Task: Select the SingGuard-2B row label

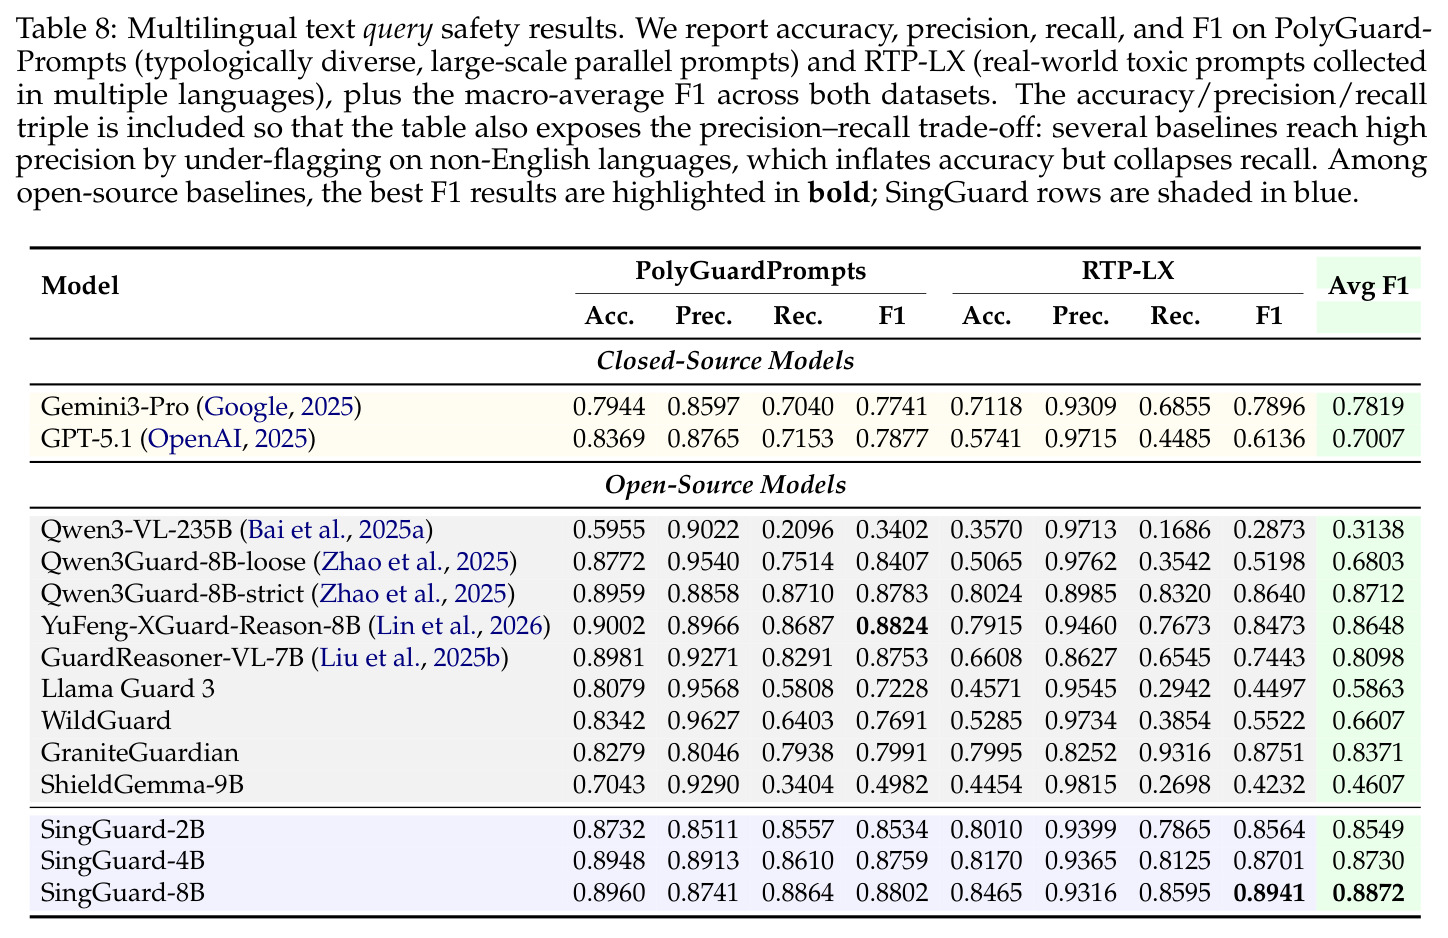Action: pyautogui.click(x=123, y=829)
